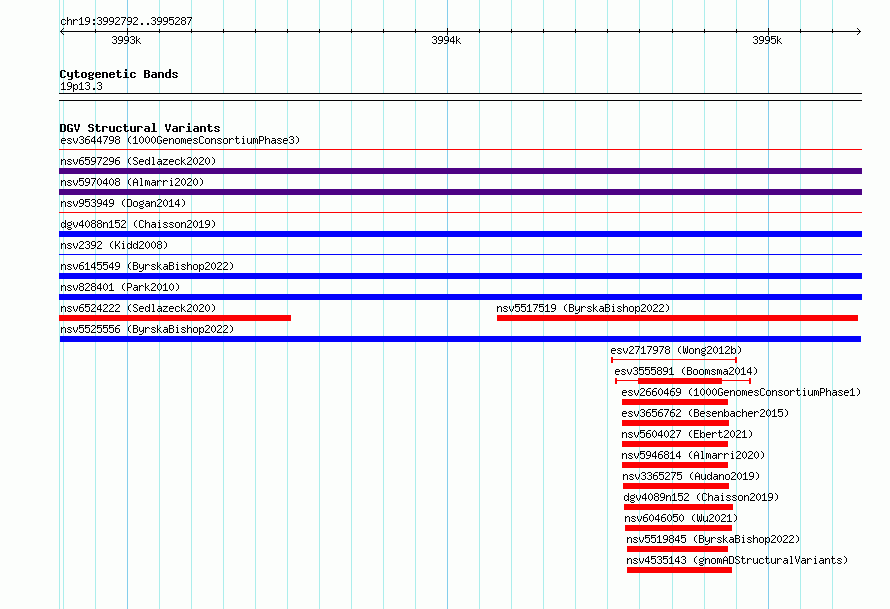This screenshot has height=609, width=890.
Task: Open nsv4535143 (gnomADStructuralVariants) label
Action: tap(737, 560)
